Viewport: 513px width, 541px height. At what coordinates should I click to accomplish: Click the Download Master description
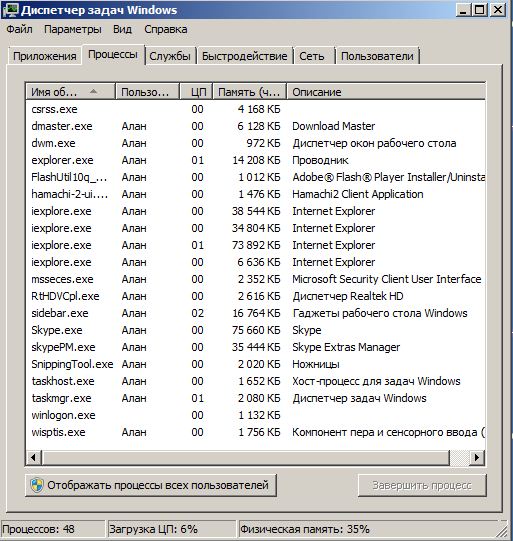(333, 126)
